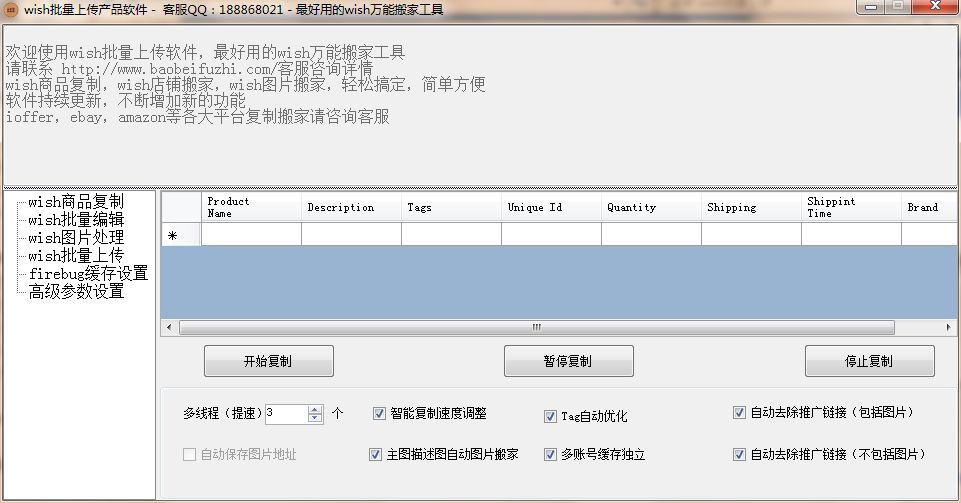This screenshot has width=961, height=503.
Task: Go to wish批量上传 section
Action: (76, 255)
